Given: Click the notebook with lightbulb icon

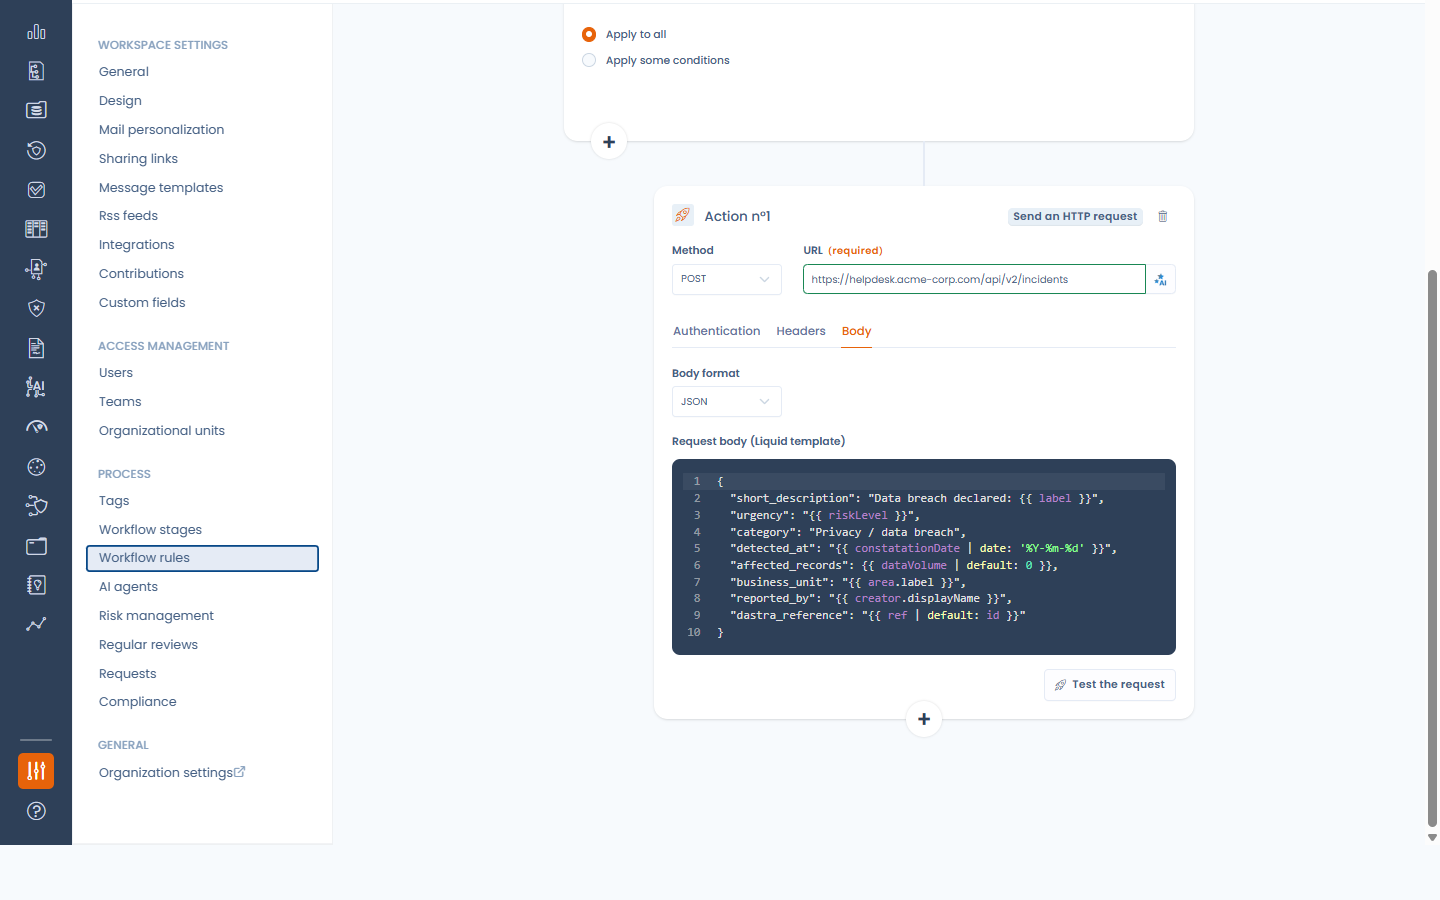Looking at the screenshot, I should pyautogui.click(x=36, y=585).
